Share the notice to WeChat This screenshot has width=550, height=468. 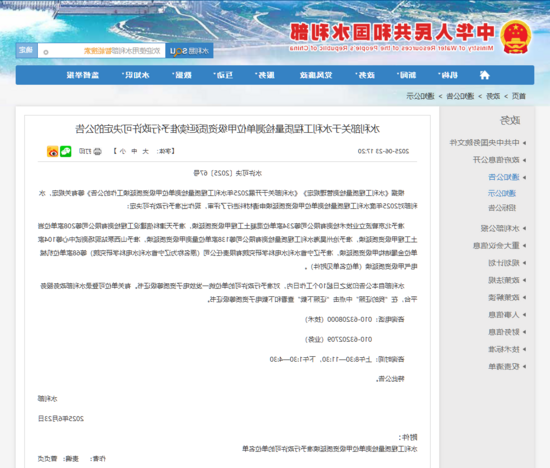click(x=66, y=151)
